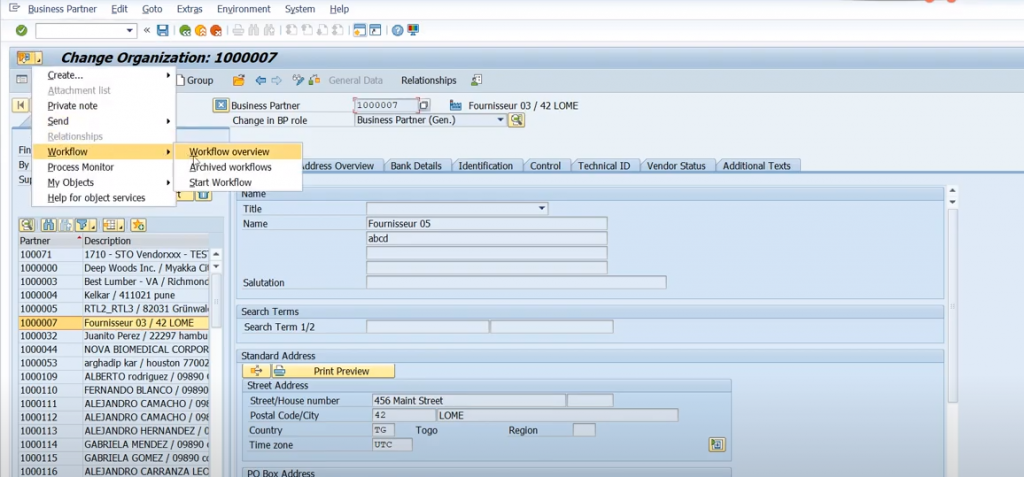
Task: Switch to the Technical ID tab
Action: point(604,166)
